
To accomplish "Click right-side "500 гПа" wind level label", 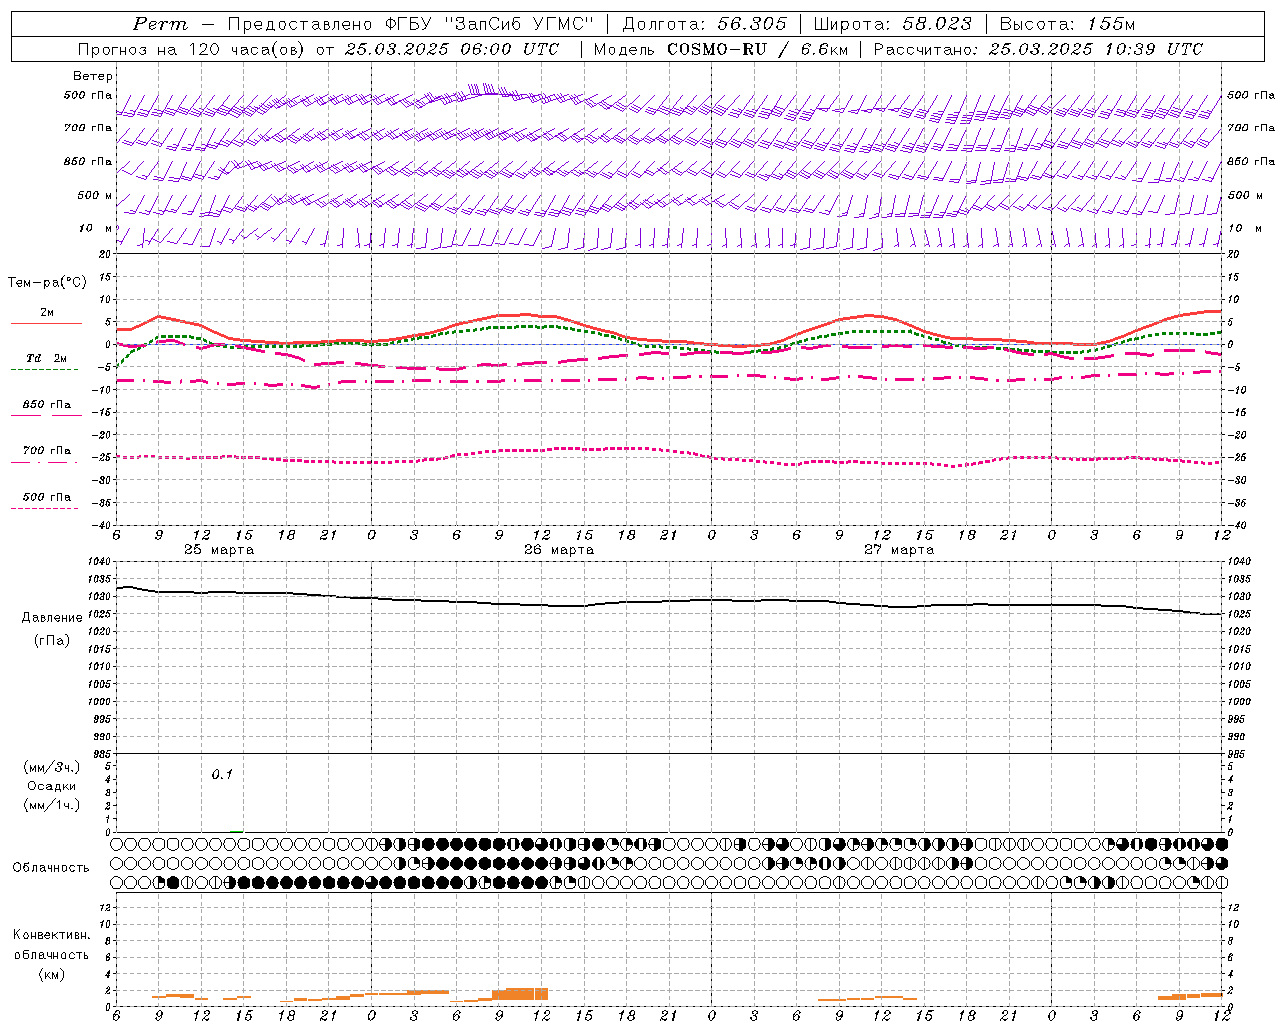I will tap(1251, 95).
